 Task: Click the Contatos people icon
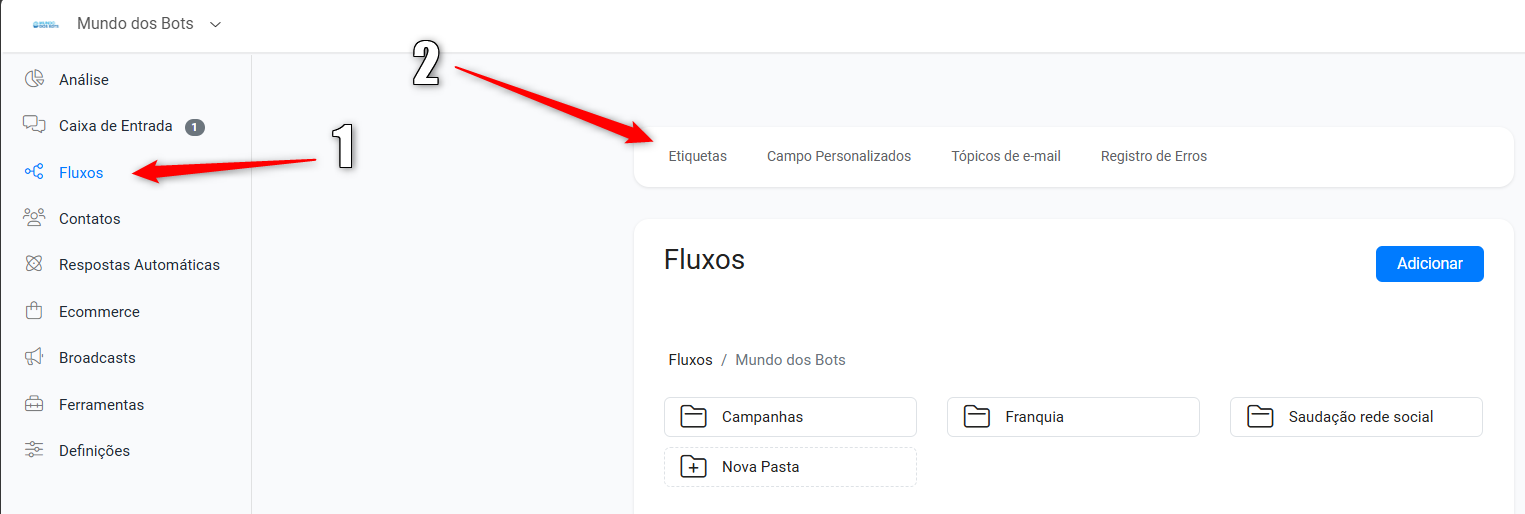(35, 218)
